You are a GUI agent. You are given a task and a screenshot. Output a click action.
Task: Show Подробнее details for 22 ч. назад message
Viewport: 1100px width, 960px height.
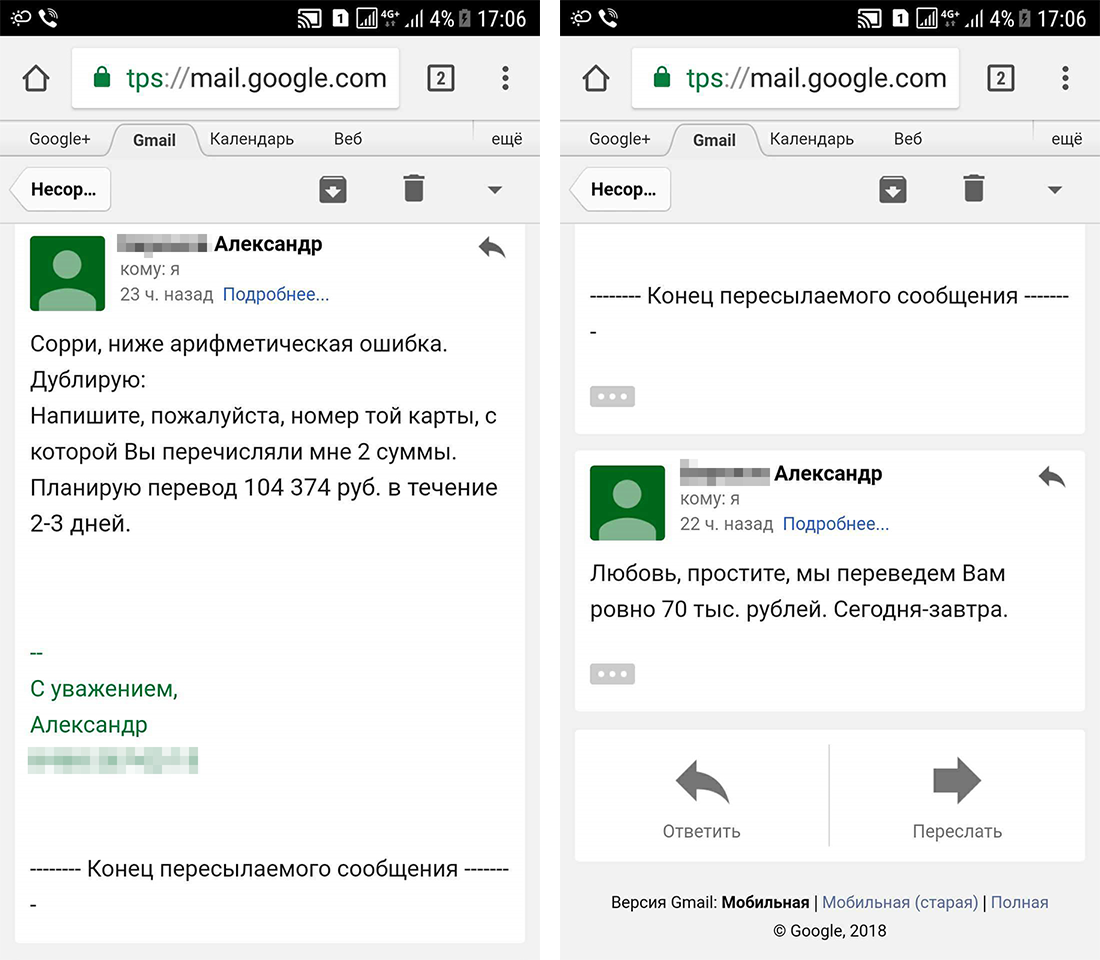[x=836, y=524]
